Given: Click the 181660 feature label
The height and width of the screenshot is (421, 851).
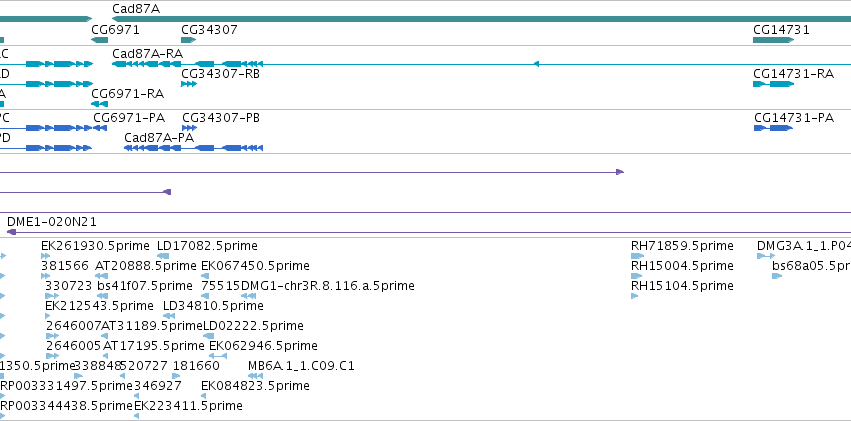Looking at the screenshot, I should 196,366.
